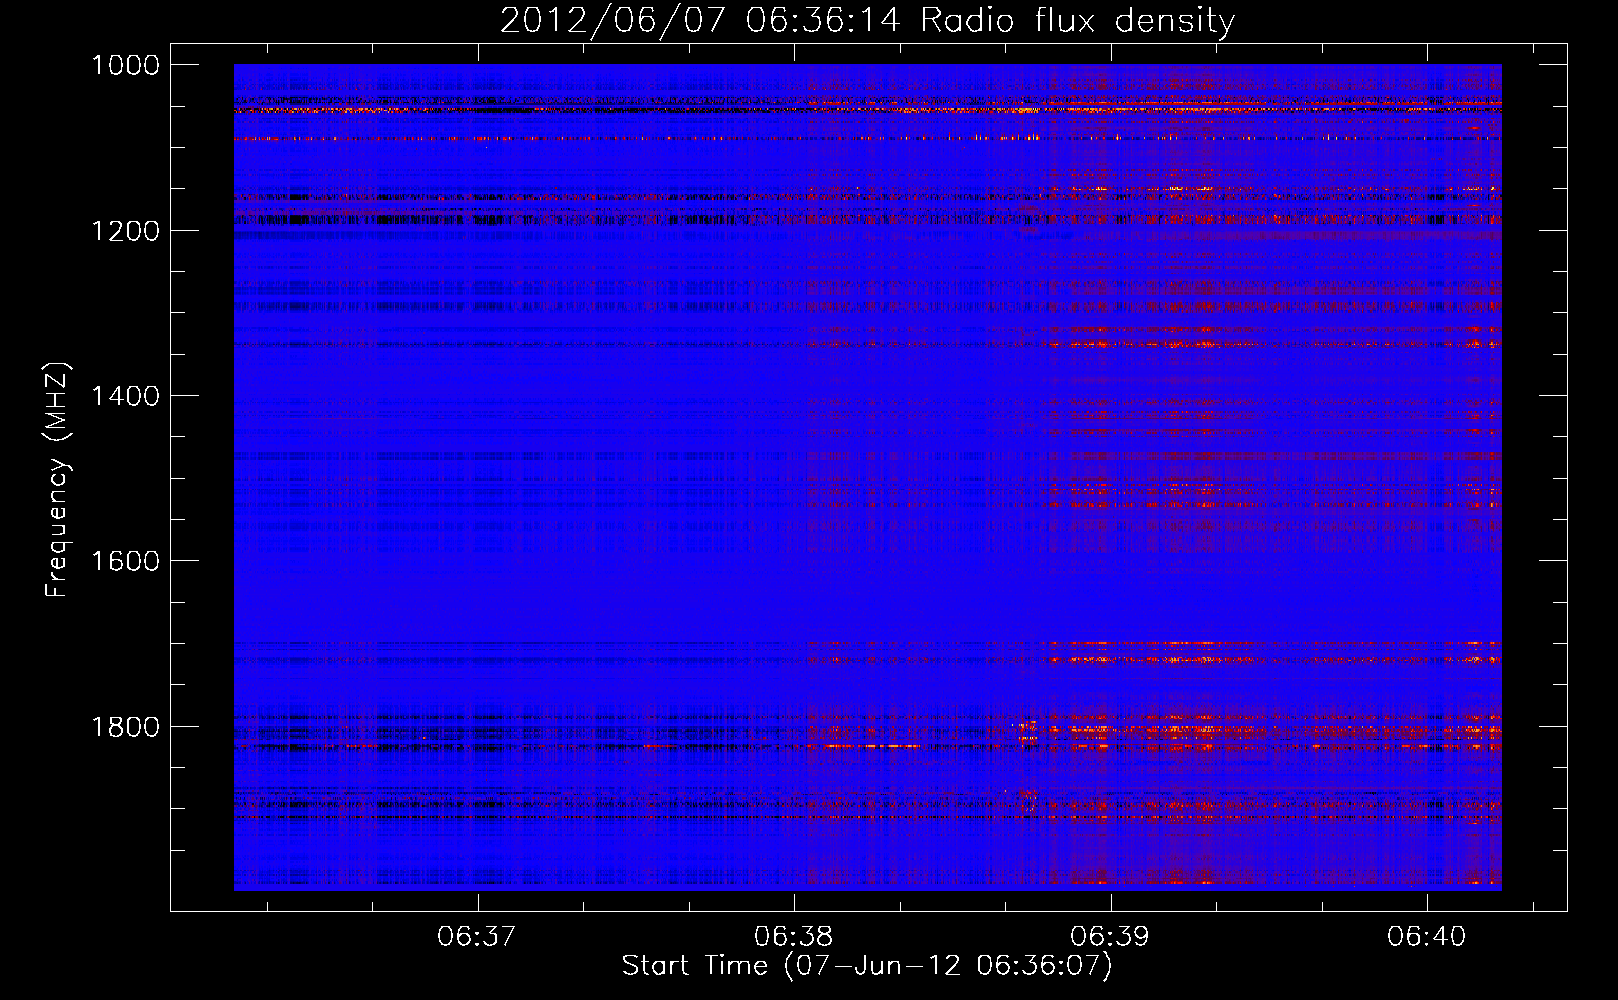Click the 06:38 time tick label

(x=794, y=936)
